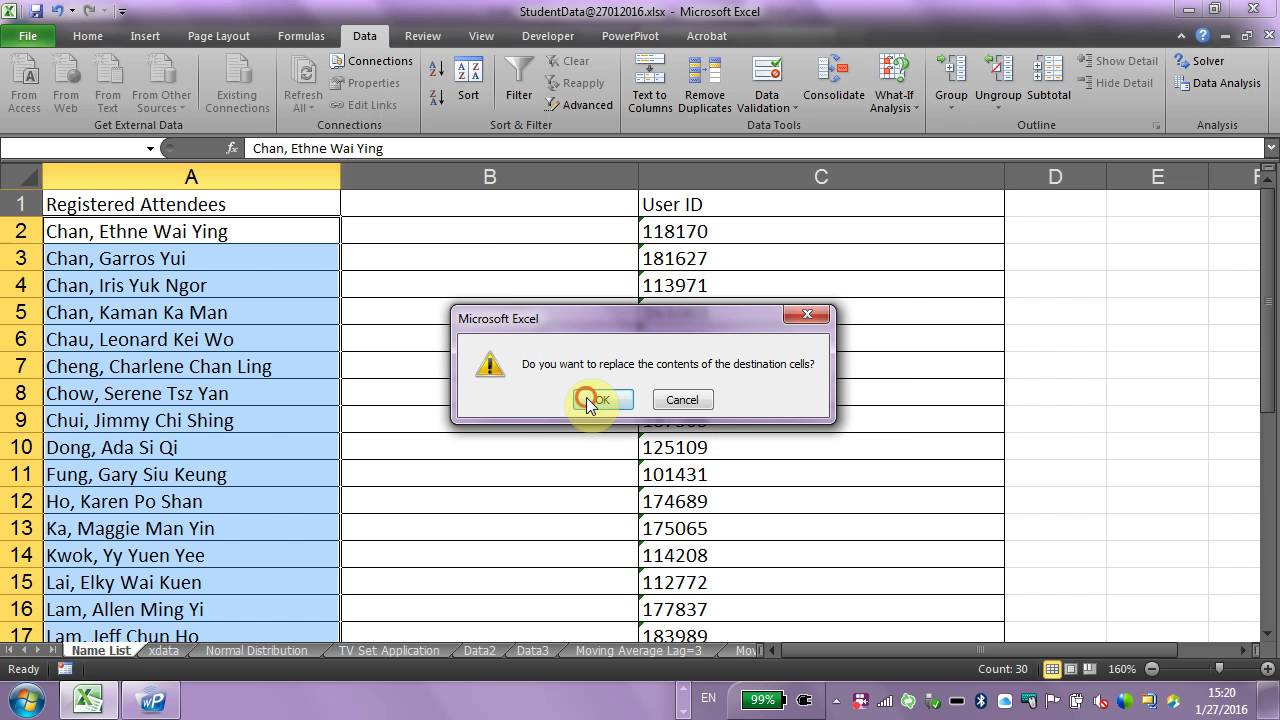Sort A to Z ascending
Screen dimensions: 1280x720
[x=437, y=68]
